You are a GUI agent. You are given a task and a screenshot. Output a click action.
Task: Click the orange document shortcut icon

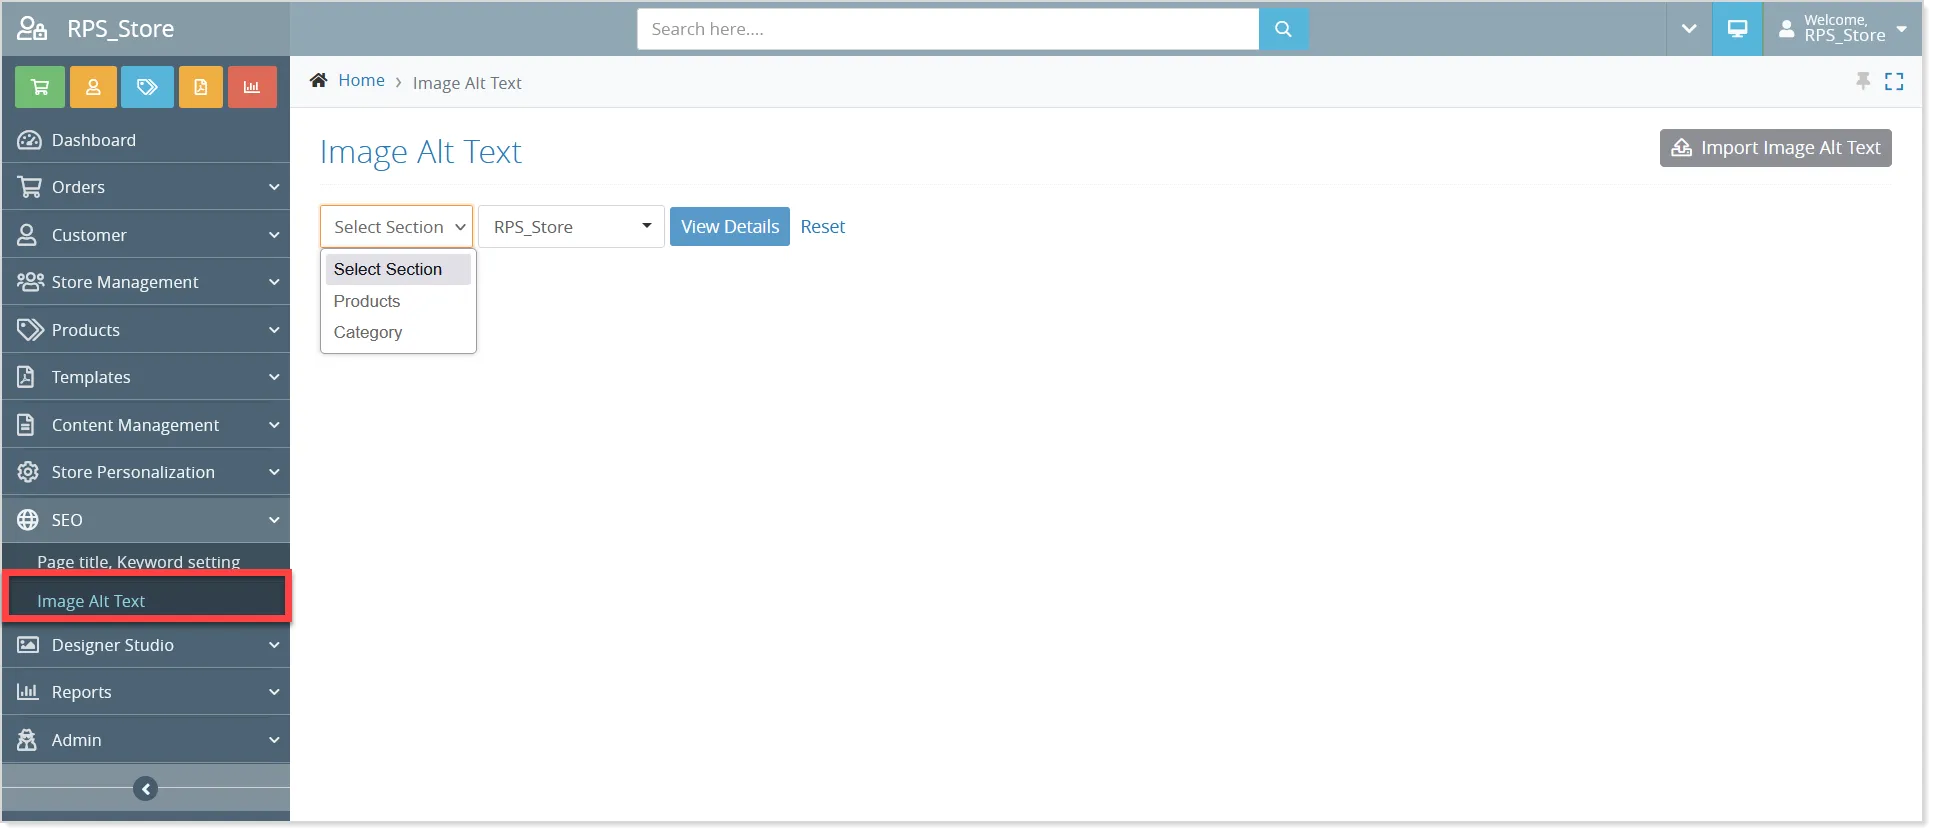(201, 87)
